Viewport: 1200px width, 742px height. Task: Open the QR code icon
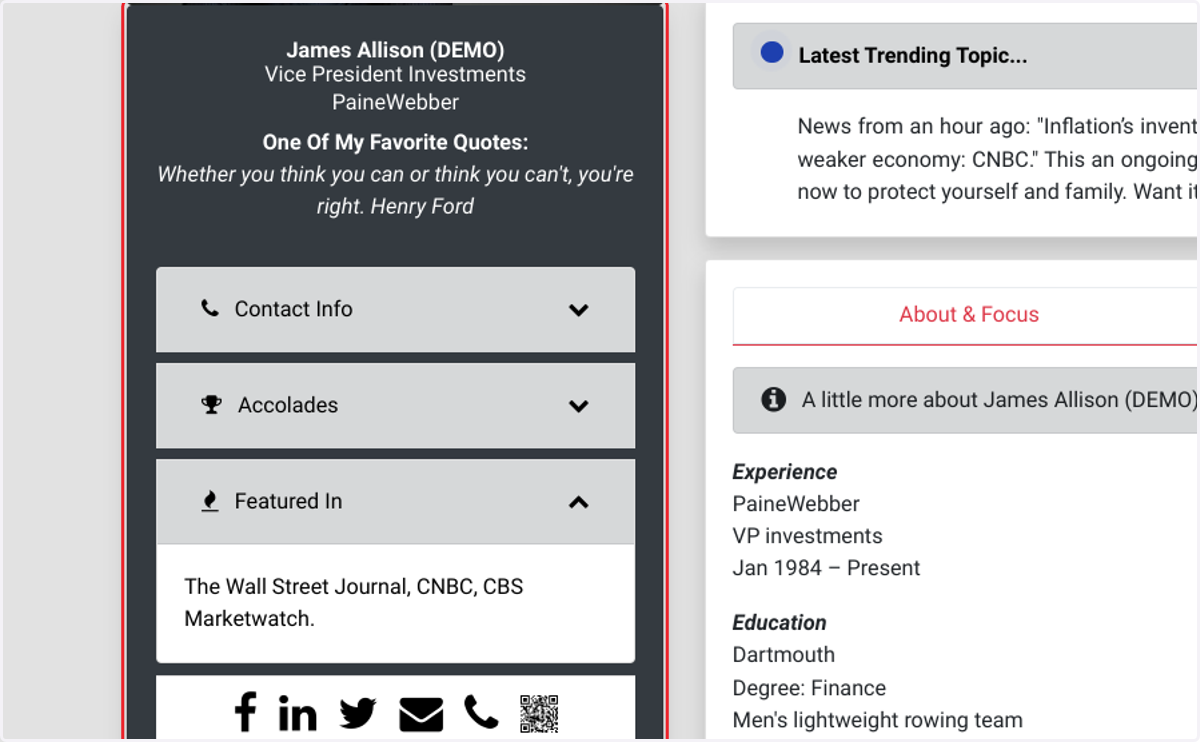pos(539,714)
